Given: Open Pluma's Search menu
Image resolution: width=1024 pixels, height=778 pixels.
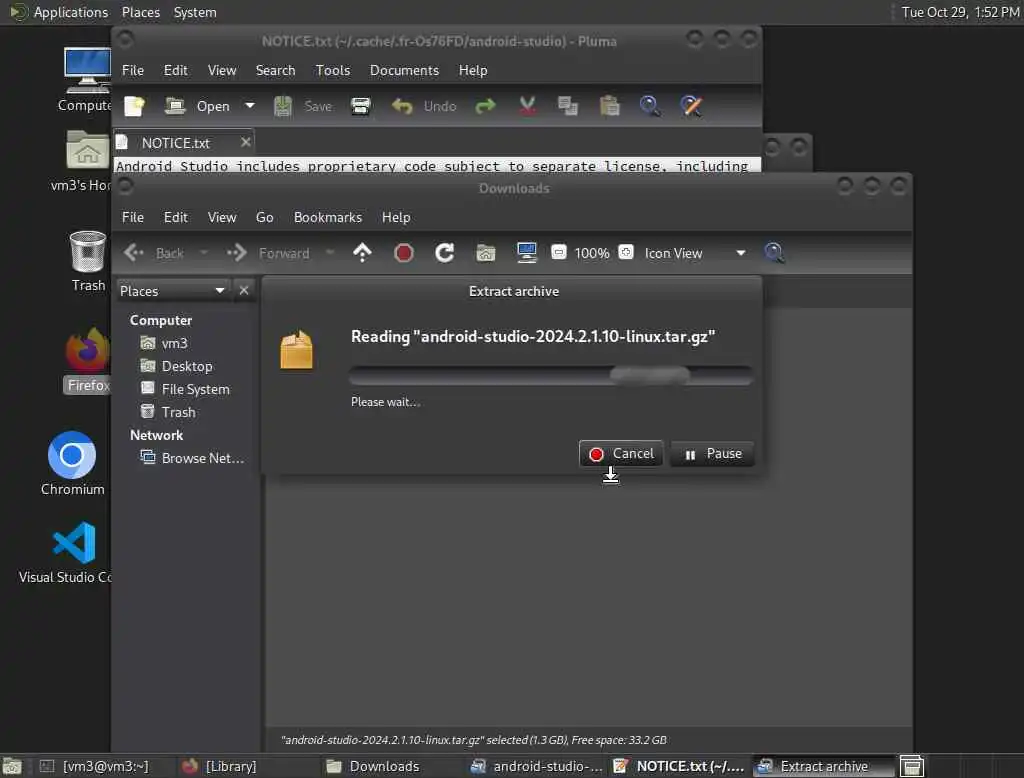Looking at the screenshot, I should pos(275,70).
